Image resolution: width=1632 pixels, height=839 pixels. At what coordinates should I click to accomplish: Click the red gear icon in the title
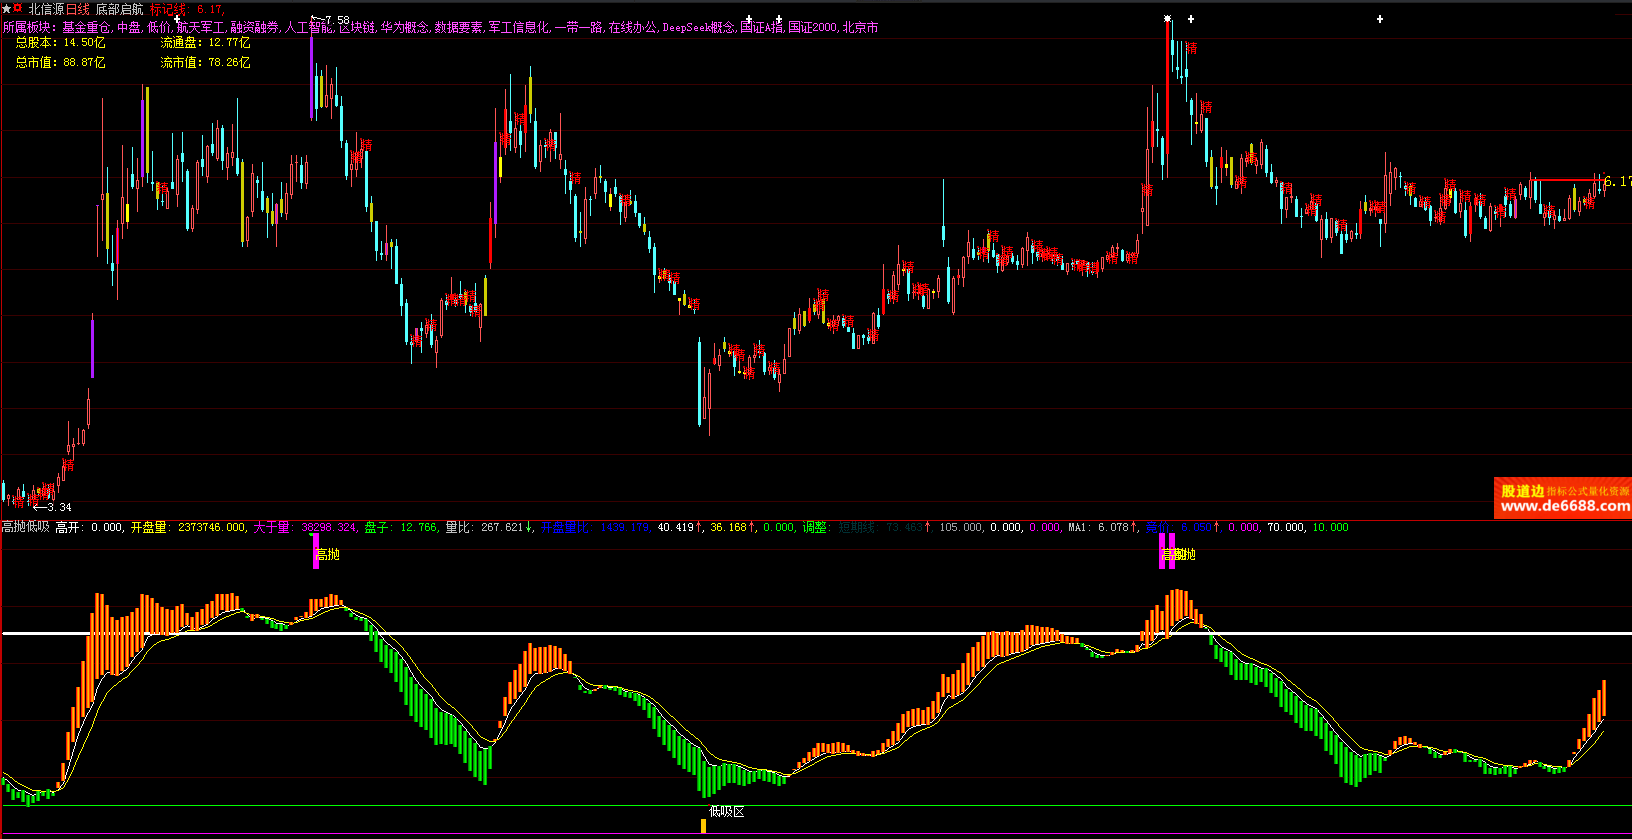(x=18, y=9)
